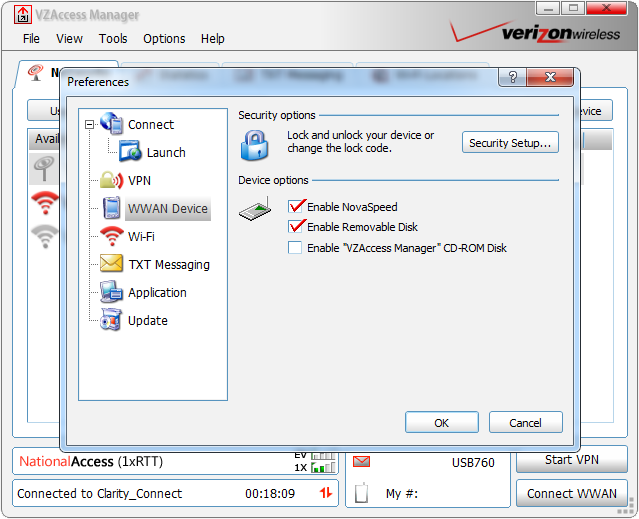Click the Connect globe icon in tree
The height and width of the screenshot is (519, 639).
pos(112,124)
